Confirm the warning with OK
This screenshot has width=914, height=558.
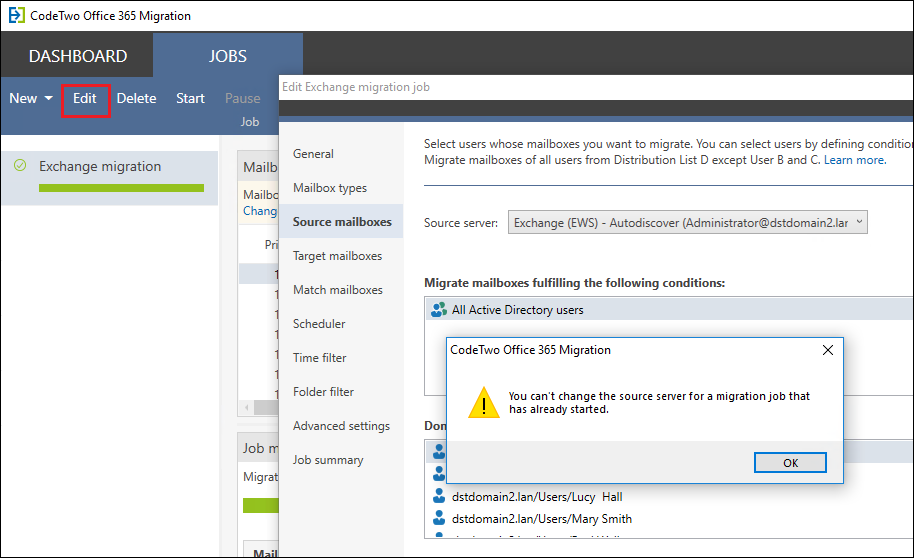point(790,462)
